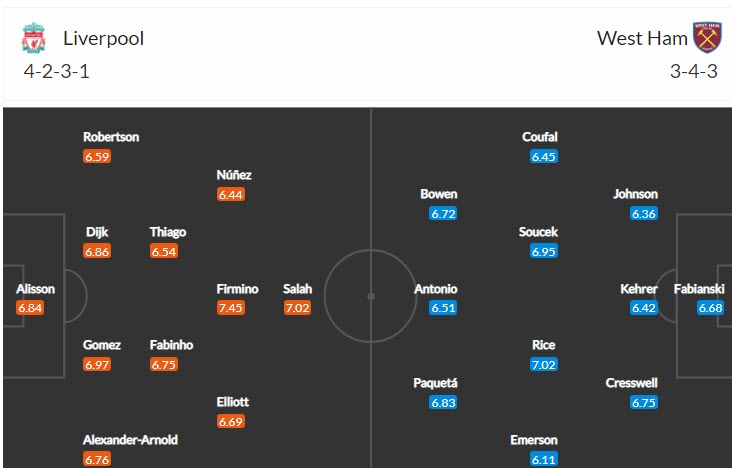Click Robertson's 6.59 rating badge
Image resolution: width=732 pixels, height=468 pixels.
click(97, 157)
